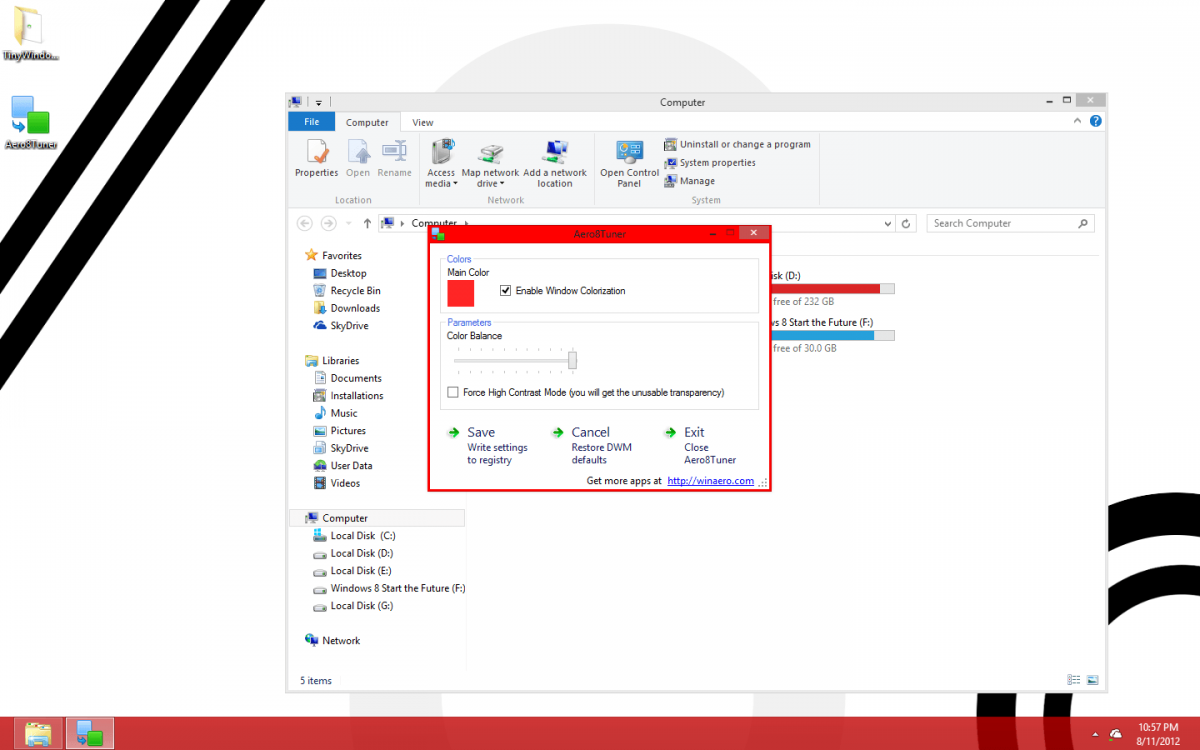Open the http://winaero.com link

[x=710, y=481]
